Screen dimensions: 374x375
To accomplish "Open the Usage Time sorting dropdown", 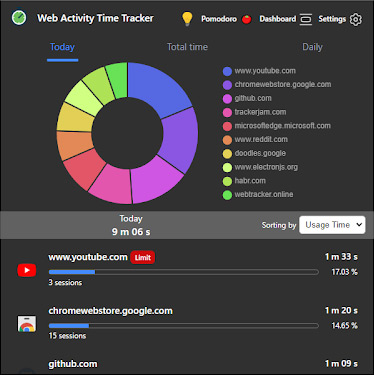I will (332, 225).
